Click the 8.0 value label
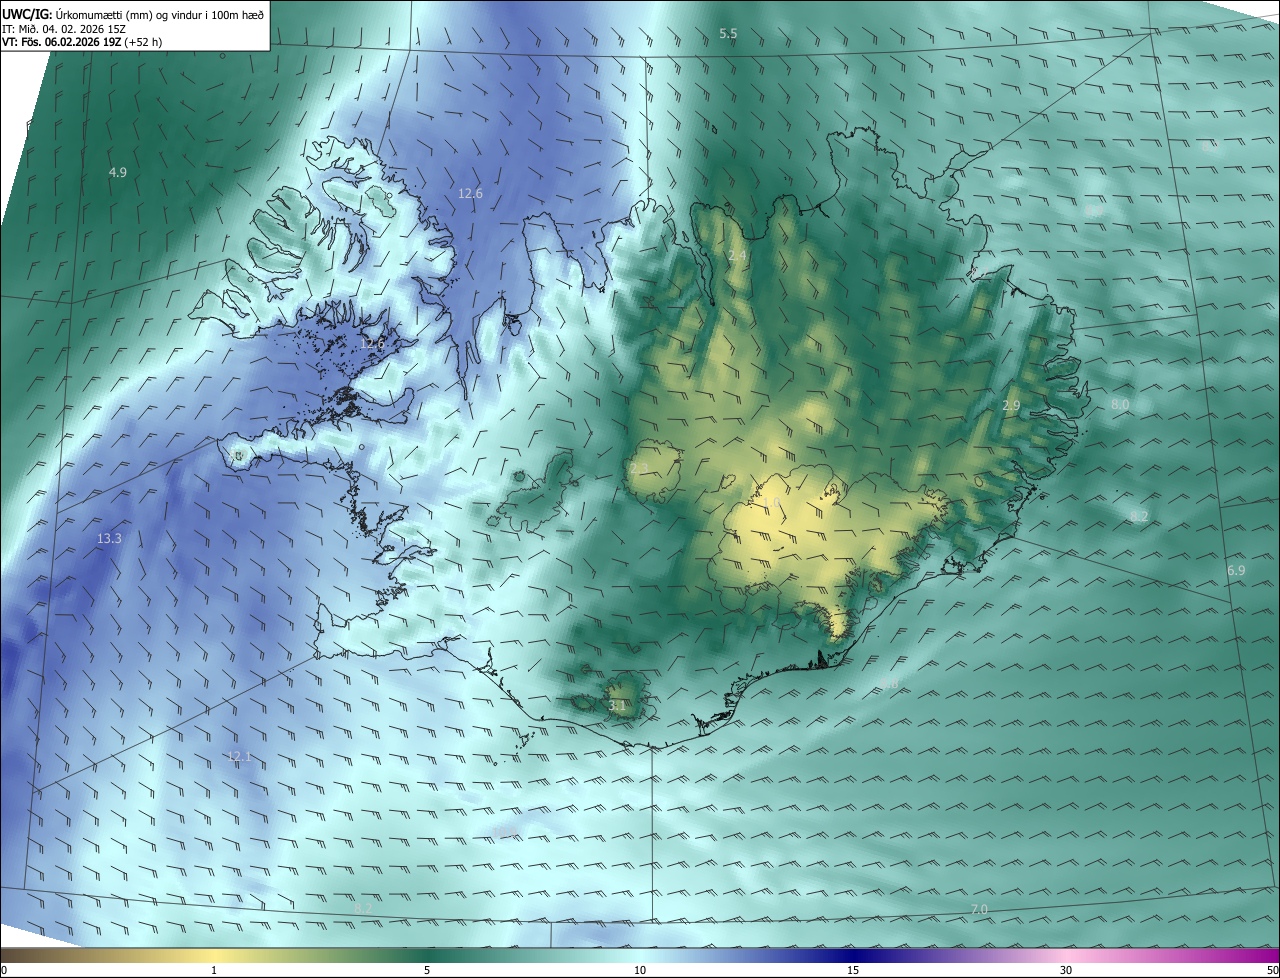The height and width of the screenshot is (978, 1280). click(x=1120, y=405)
